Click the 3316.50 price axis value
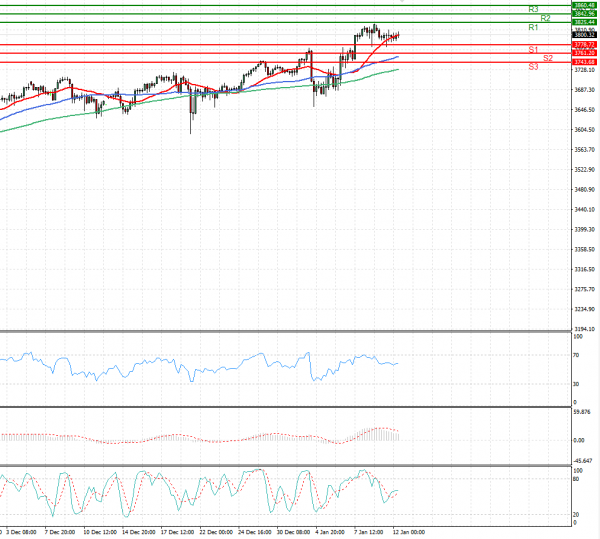The width and height of the screenshot is (600, 539). click(x=585, y=269)
